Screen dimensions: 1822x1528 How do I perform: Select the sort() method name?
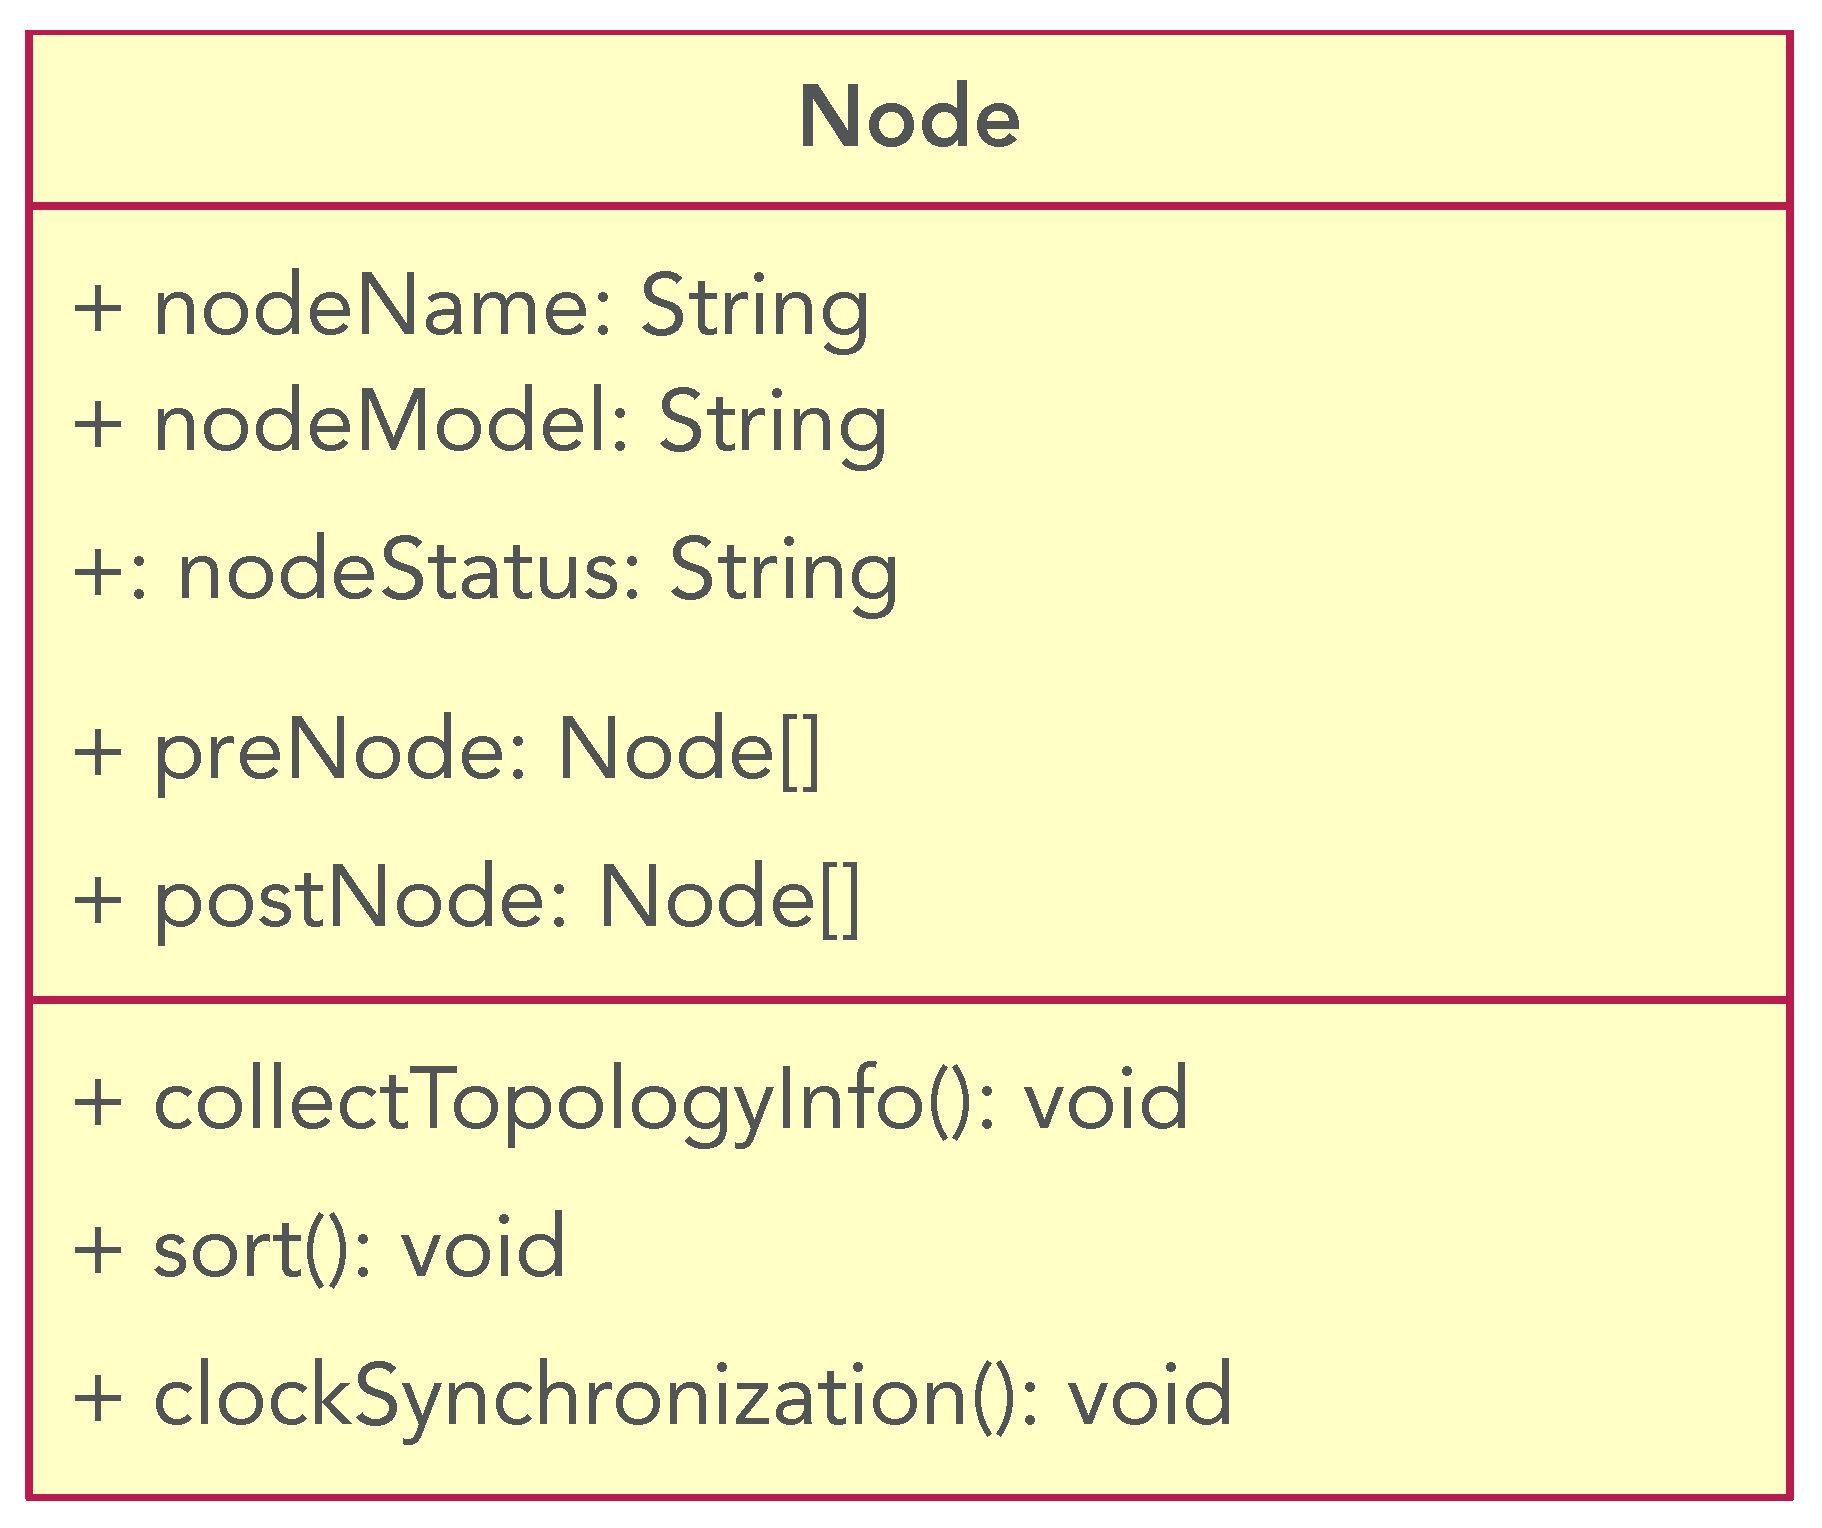250,1248
